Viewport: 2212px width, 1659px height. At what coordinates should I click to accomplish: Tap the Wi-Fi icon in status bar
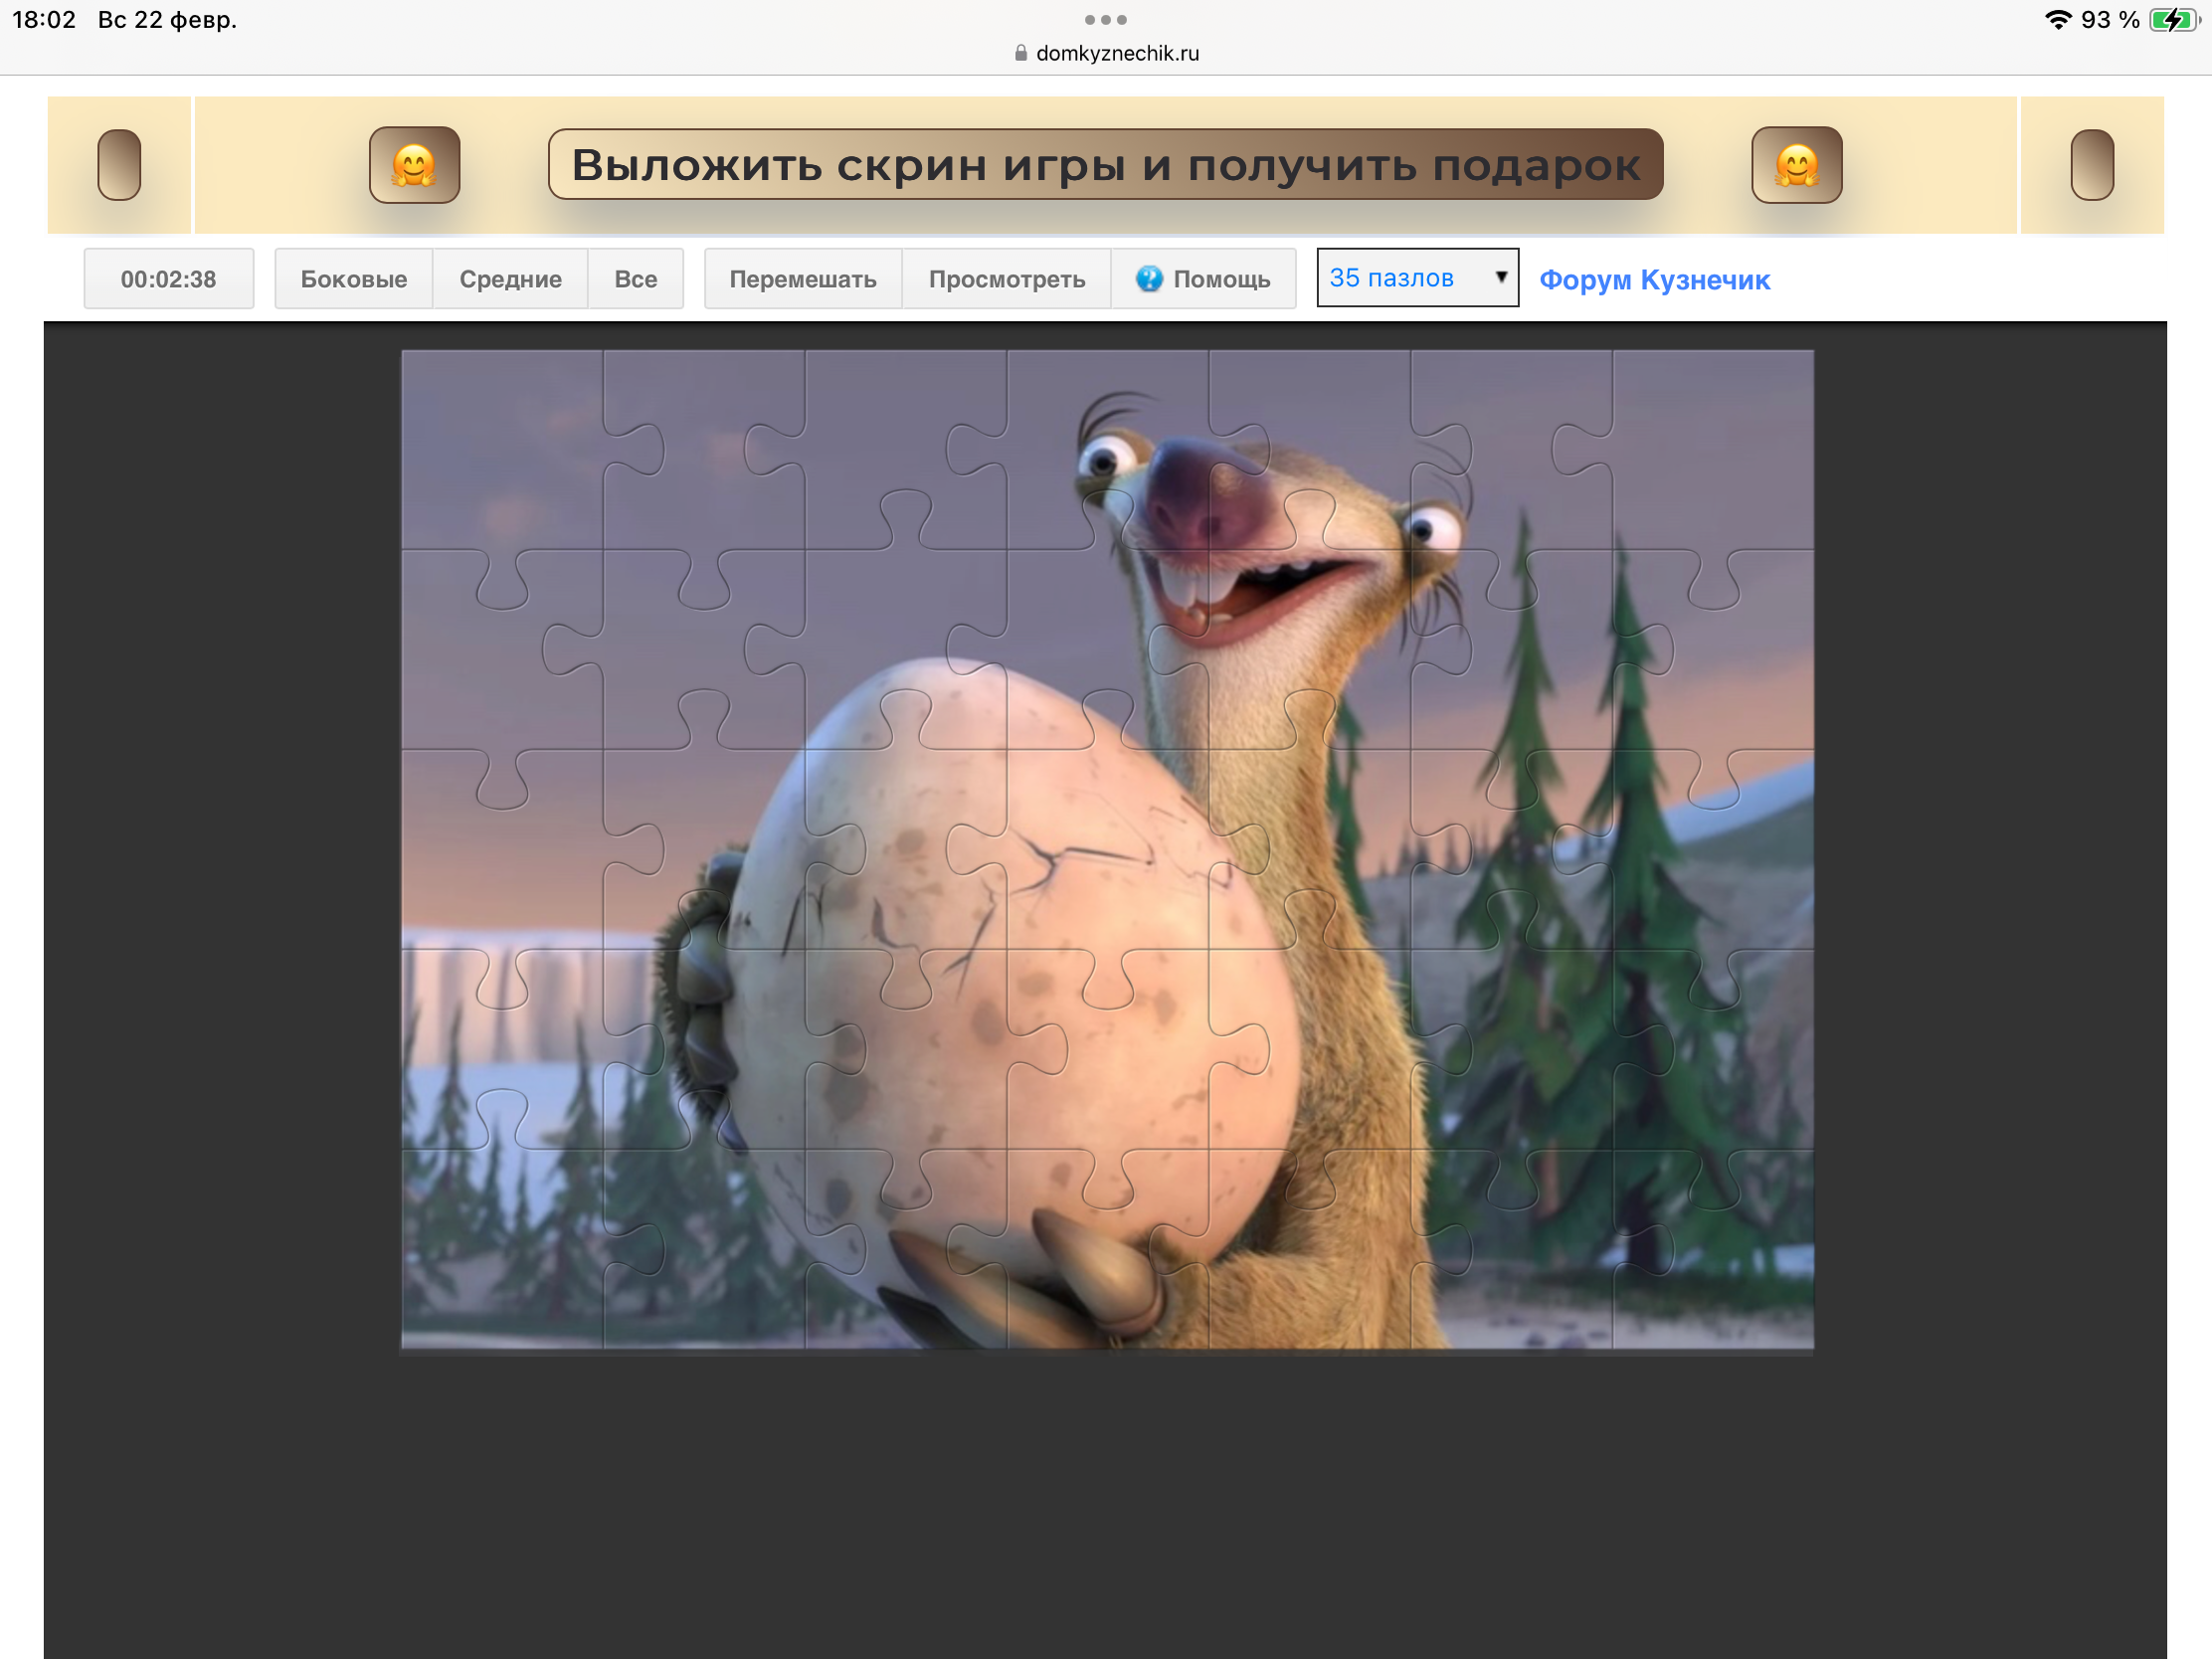click(2057, 20)
